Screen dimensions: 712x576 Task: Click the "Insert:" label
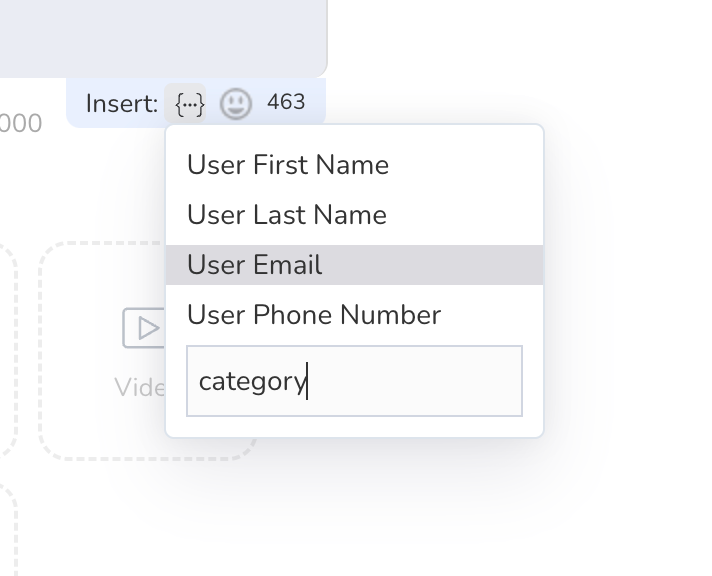[x=122, y=104]
